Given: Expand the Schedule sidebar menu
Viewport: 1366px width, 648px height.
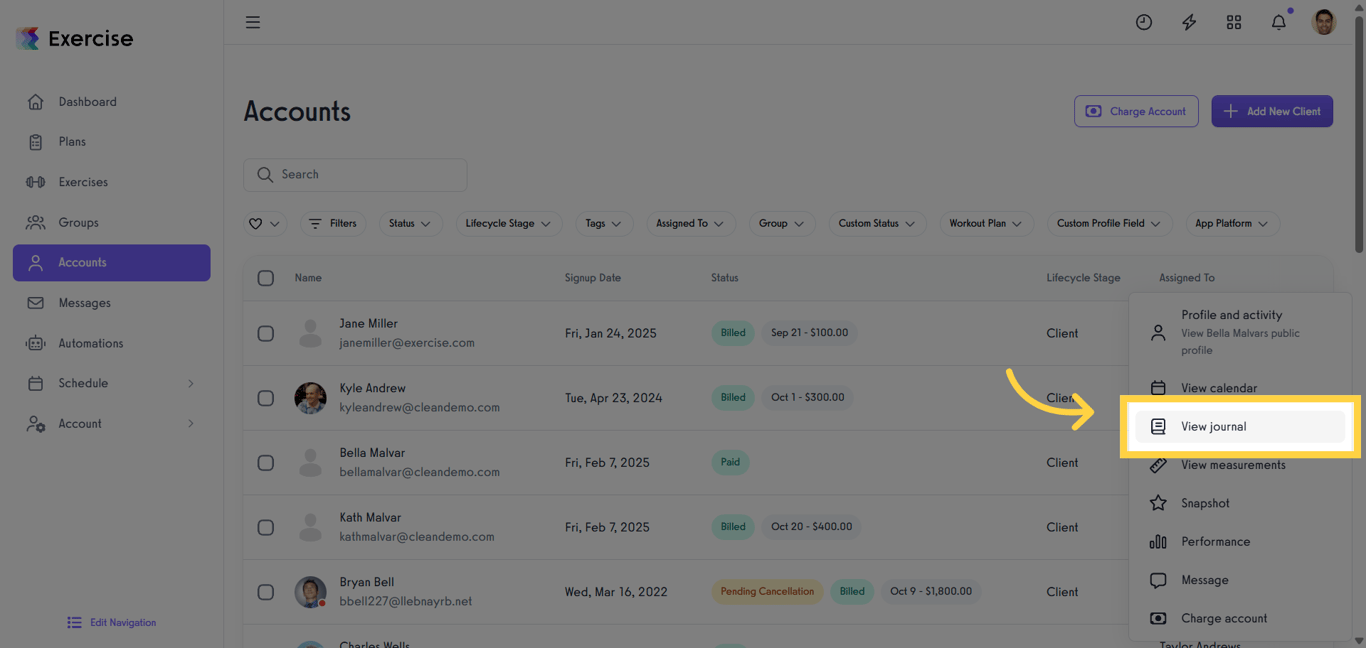Looking at the screenshot, I should click(x=85, y=383).
